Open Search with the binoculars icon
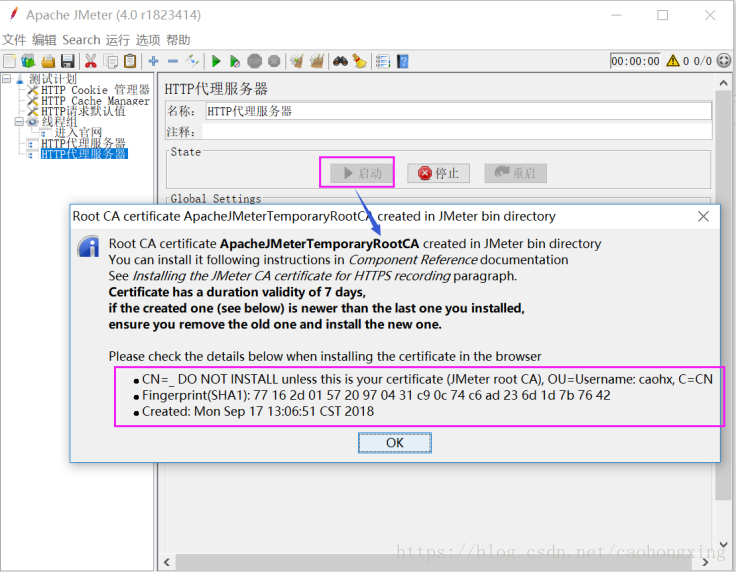The image size is (737, 572). [340, 61]
